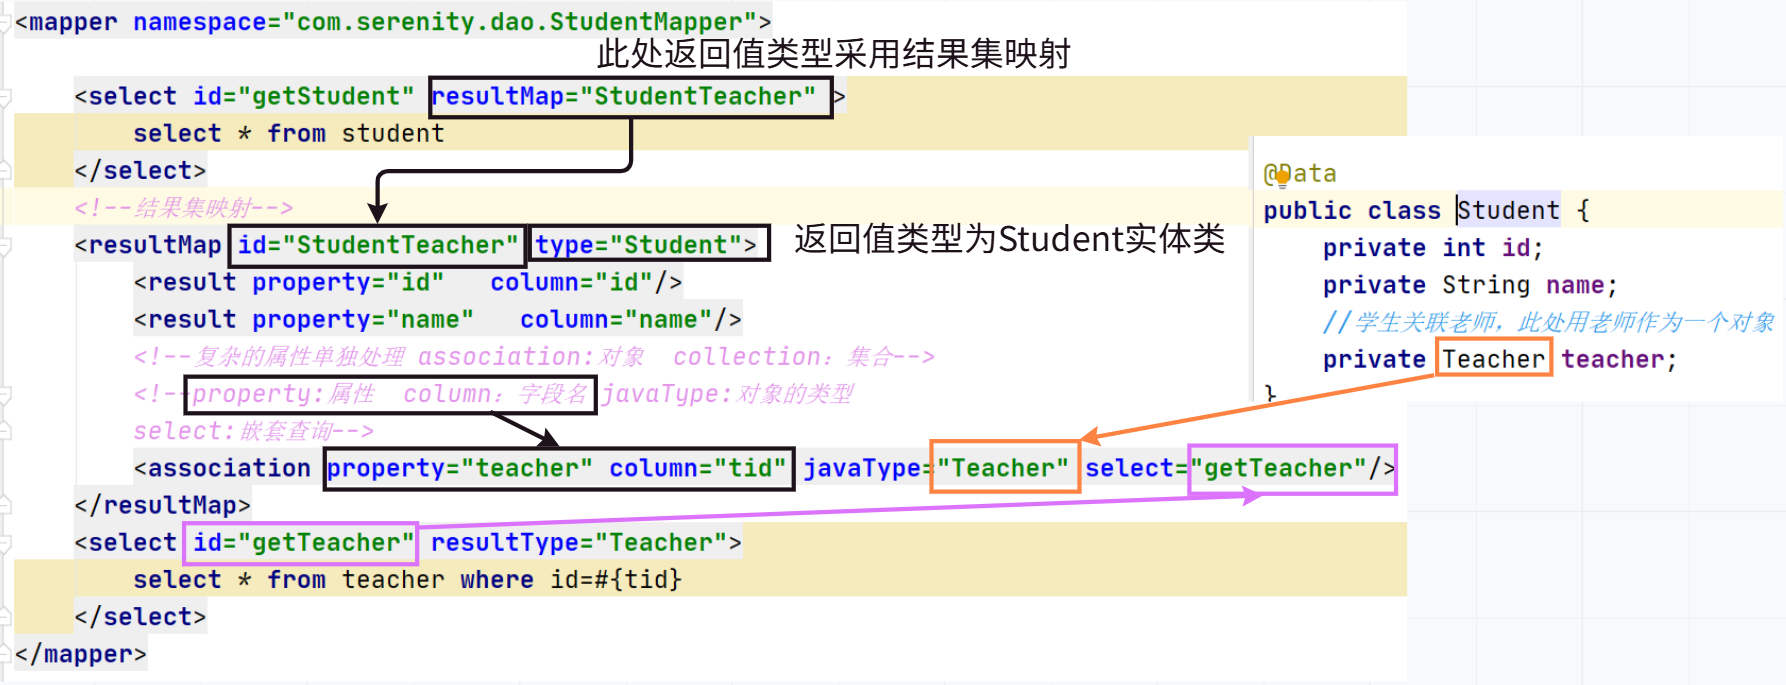The height and width of the screenshot is (685, 1786).
Task: Click the Java comment starting with //学生关联老师
Action: click(x=1548, y=322)
